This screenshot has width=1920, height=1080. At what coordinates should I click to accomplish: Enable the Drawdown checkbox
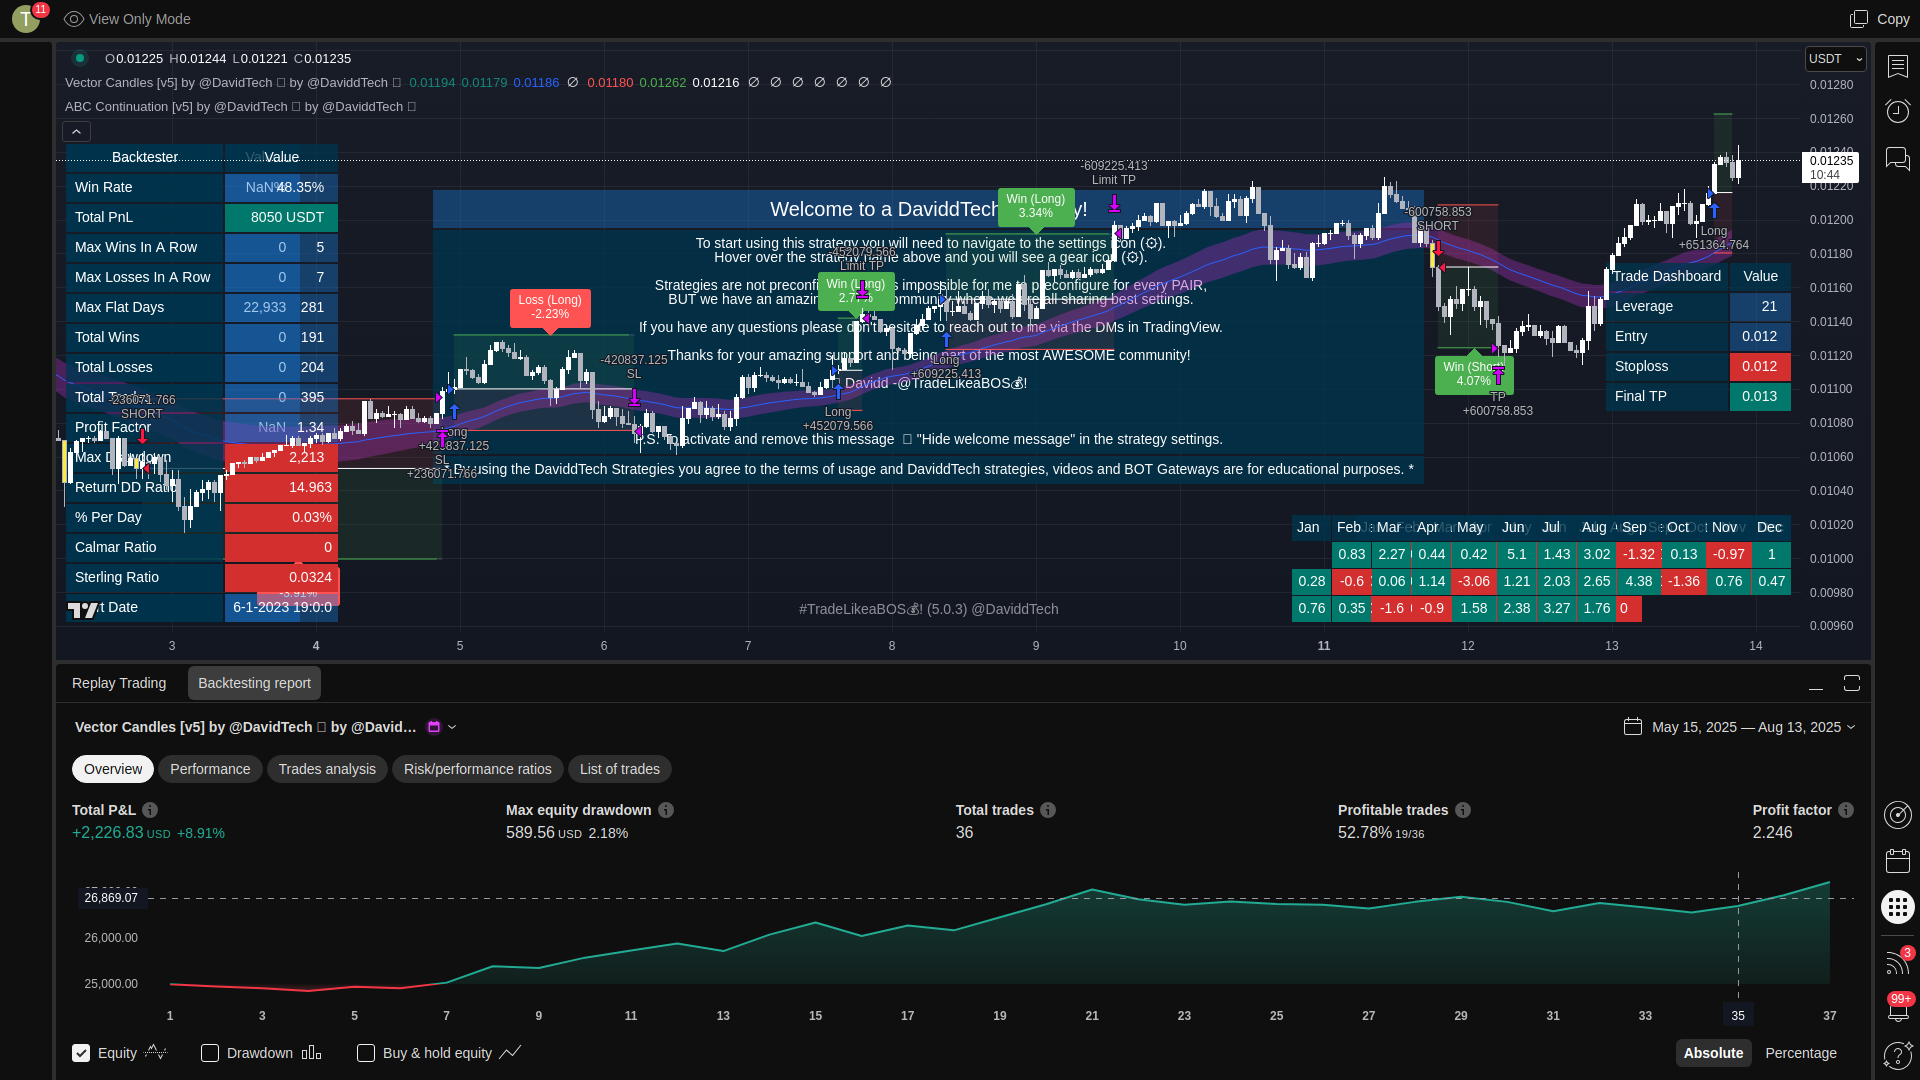pos(210,1053)
